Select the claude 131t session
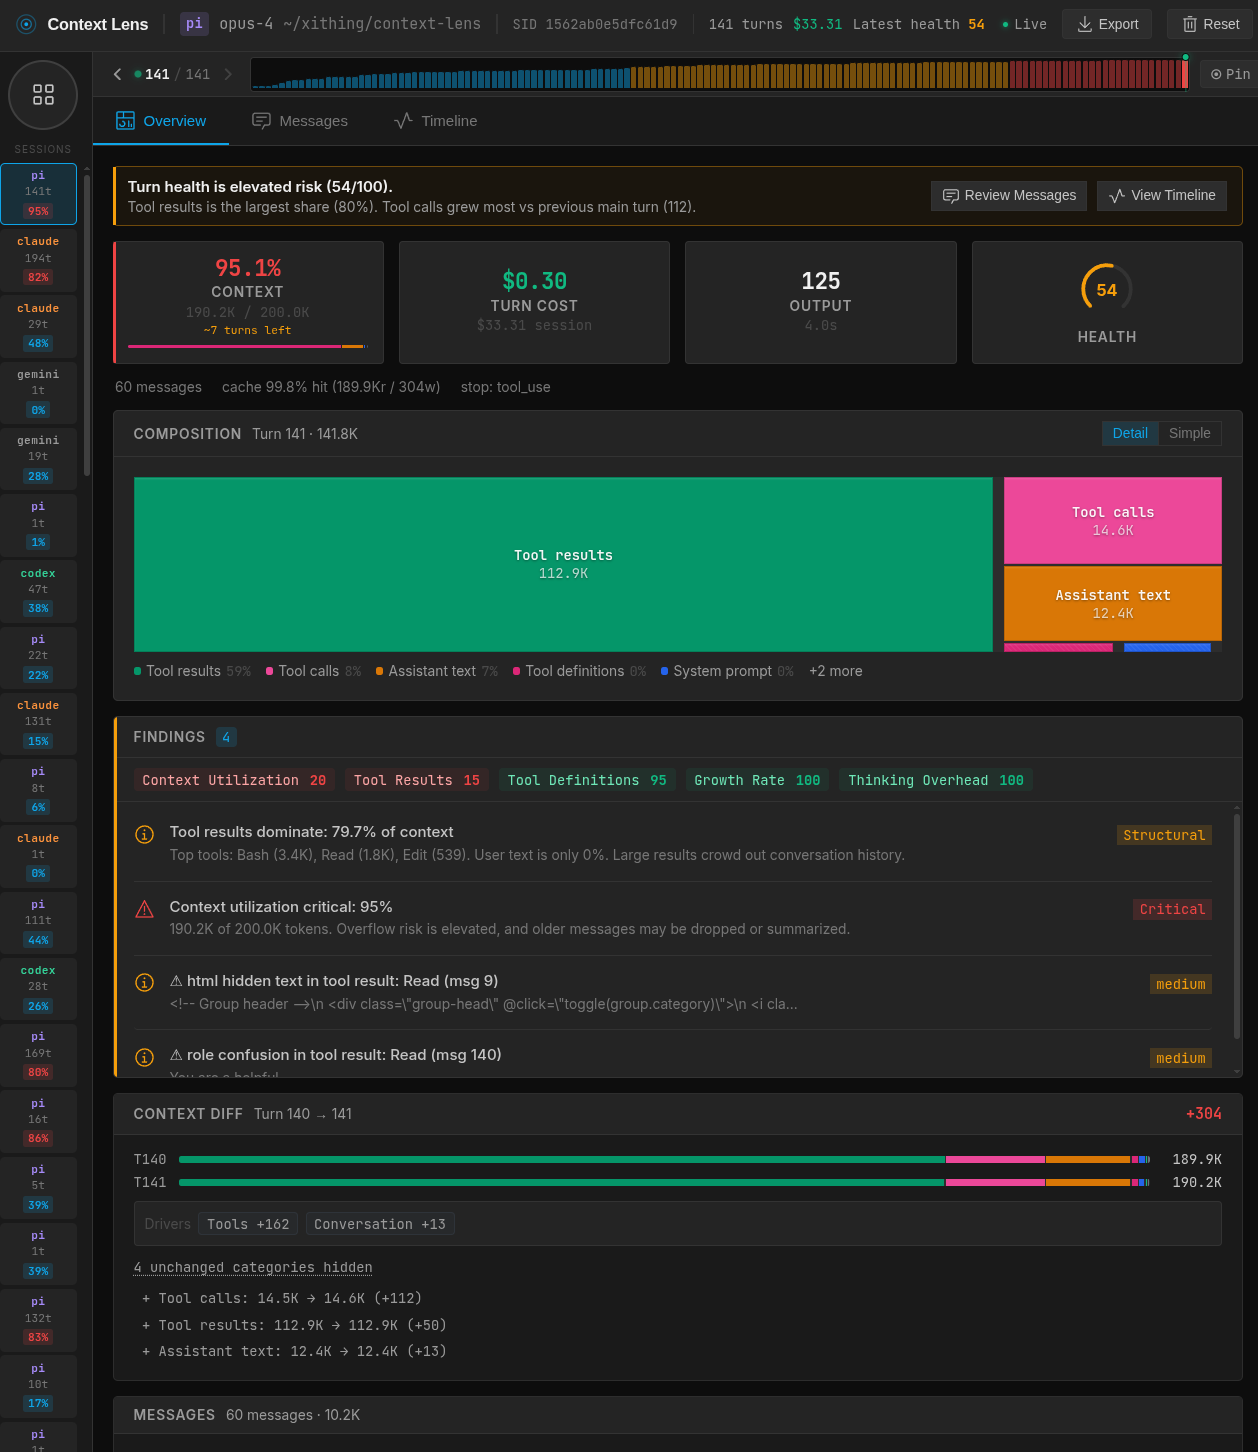1258x1452 pixels. pyautogui.click(x=38, y=723)
